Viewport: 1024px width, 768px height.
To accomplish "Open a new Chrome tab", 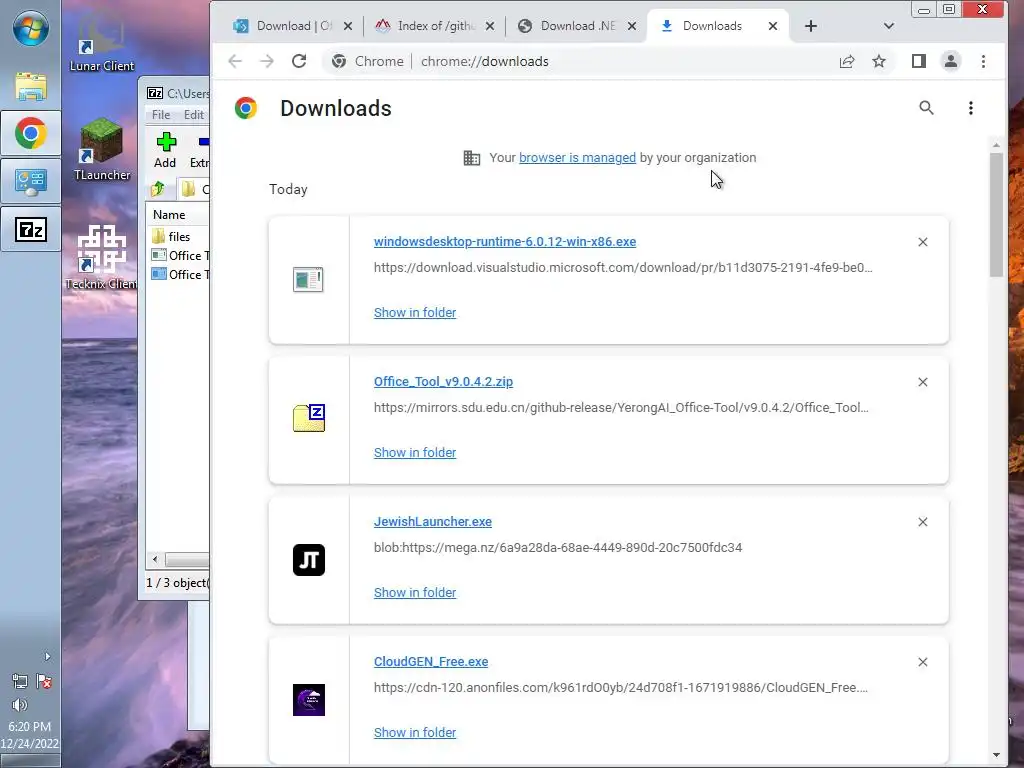I will point(810,26).
